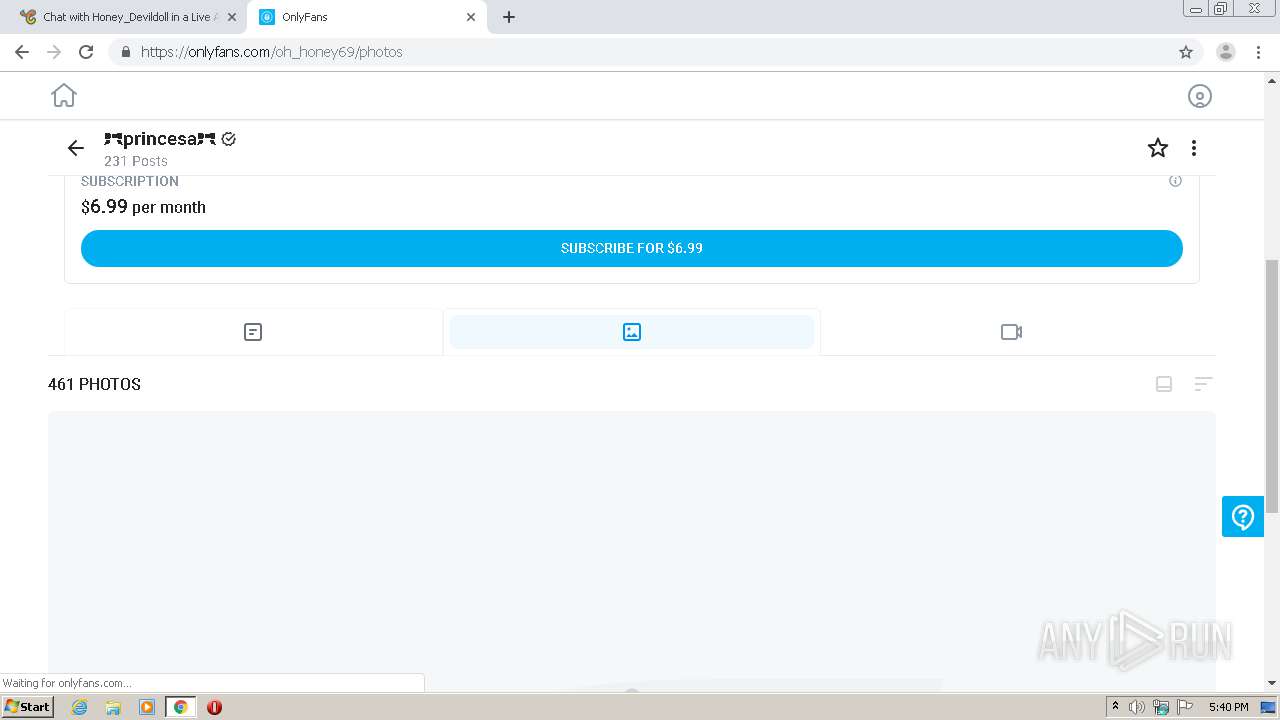Image resolution: width=1280 pixels, height=720 pixels.
Task: Go to OnlyFans home icon
Action: (x=64, y=95)
